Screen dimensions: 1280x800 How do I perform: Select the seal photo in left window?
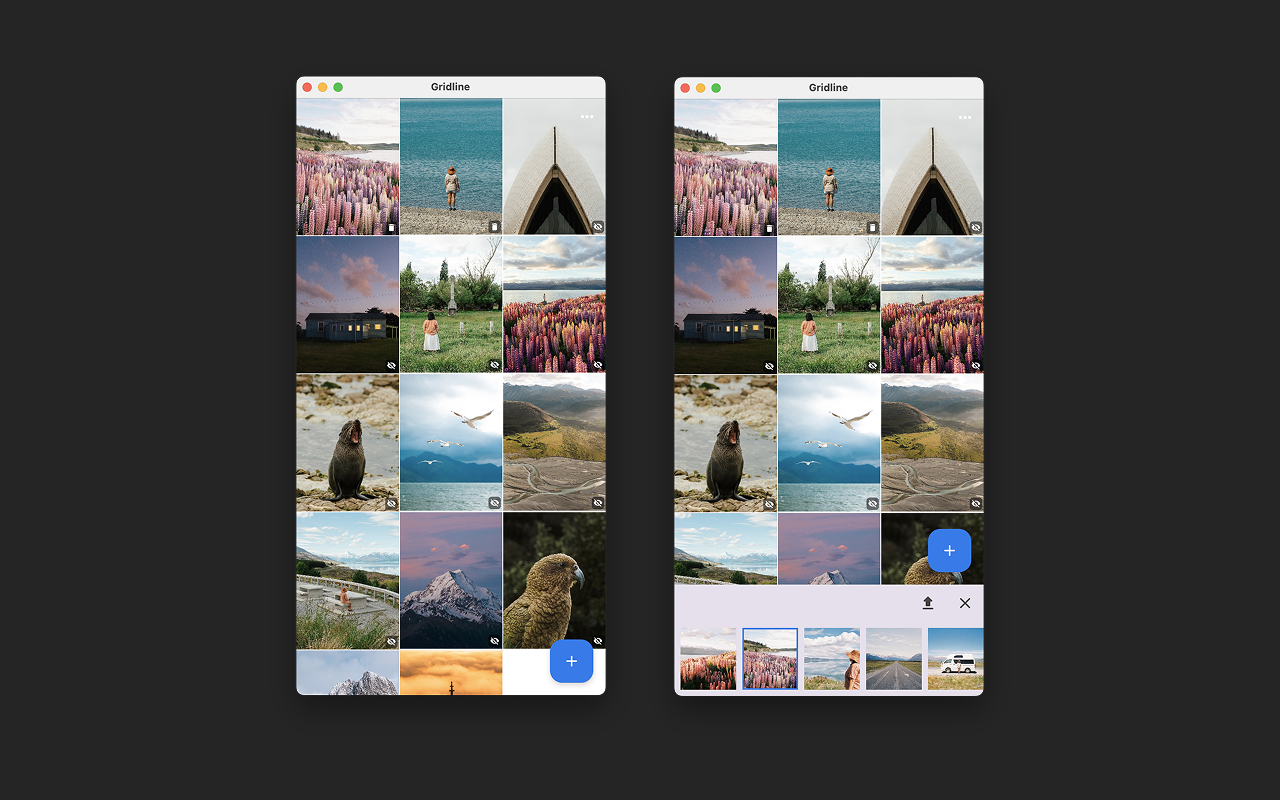coord(347,443)
